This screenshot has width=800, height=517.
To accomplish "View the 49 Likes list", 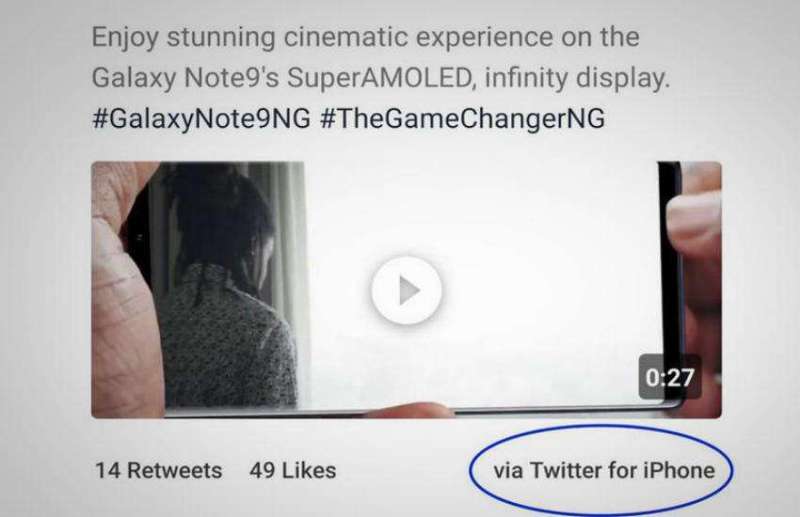I will tap(292, 470).
